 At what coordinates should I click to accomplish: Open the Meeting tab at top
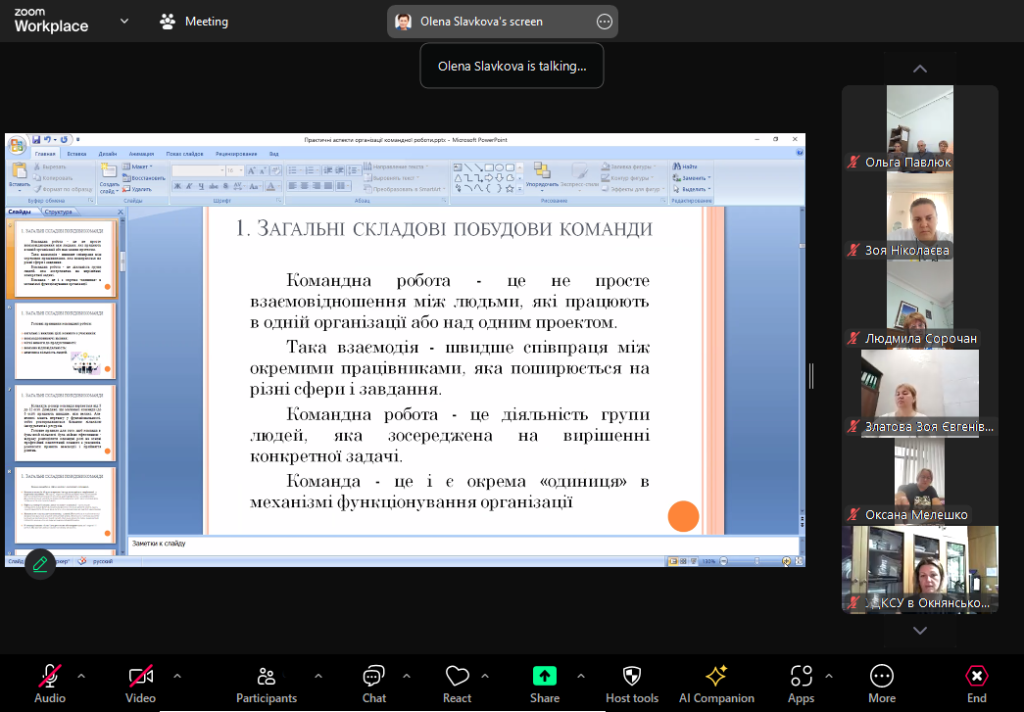(x=195, y=21)
